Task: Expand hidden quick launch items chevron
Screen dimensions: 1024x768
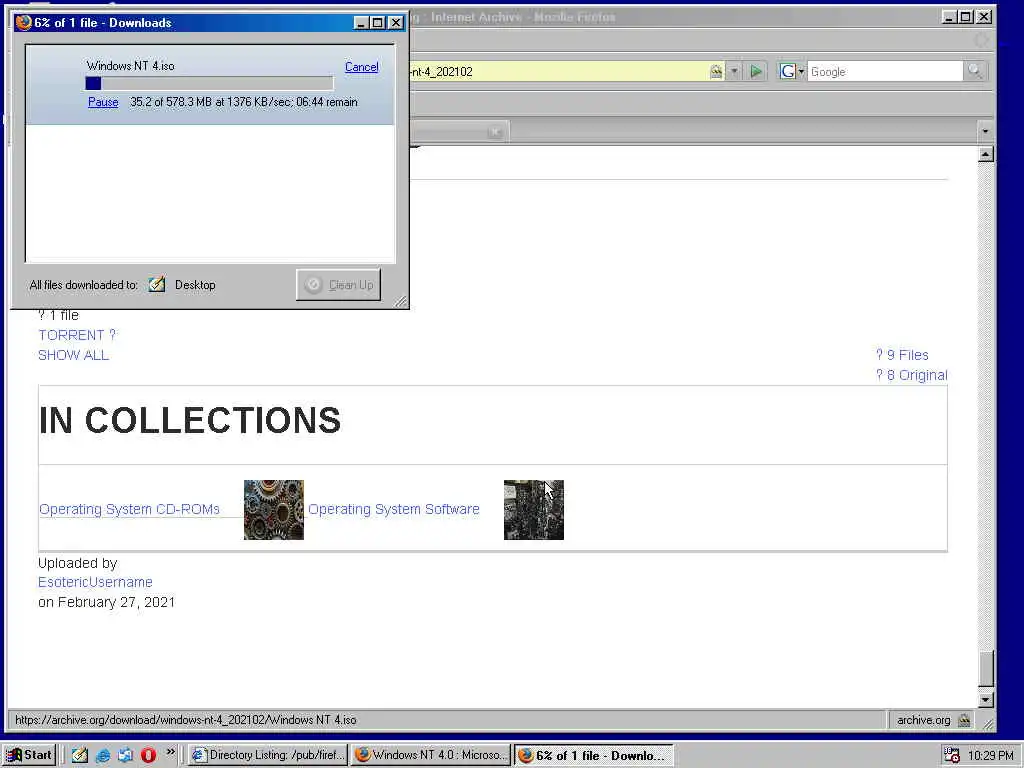Action: [170, 752]
